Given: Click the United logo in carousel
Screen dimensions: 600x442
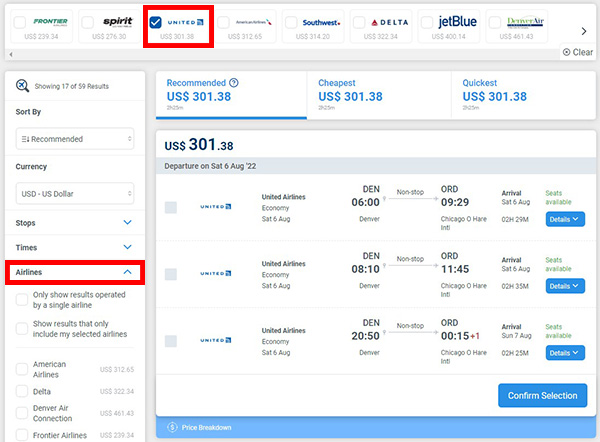Looking at the screenshot, I should pos(186,22).
